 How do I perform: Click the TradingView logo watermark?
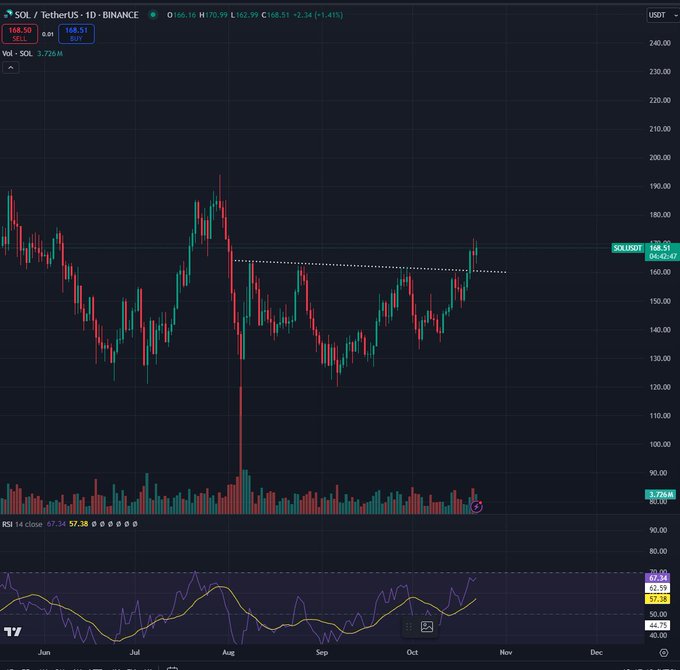point(13,632)
